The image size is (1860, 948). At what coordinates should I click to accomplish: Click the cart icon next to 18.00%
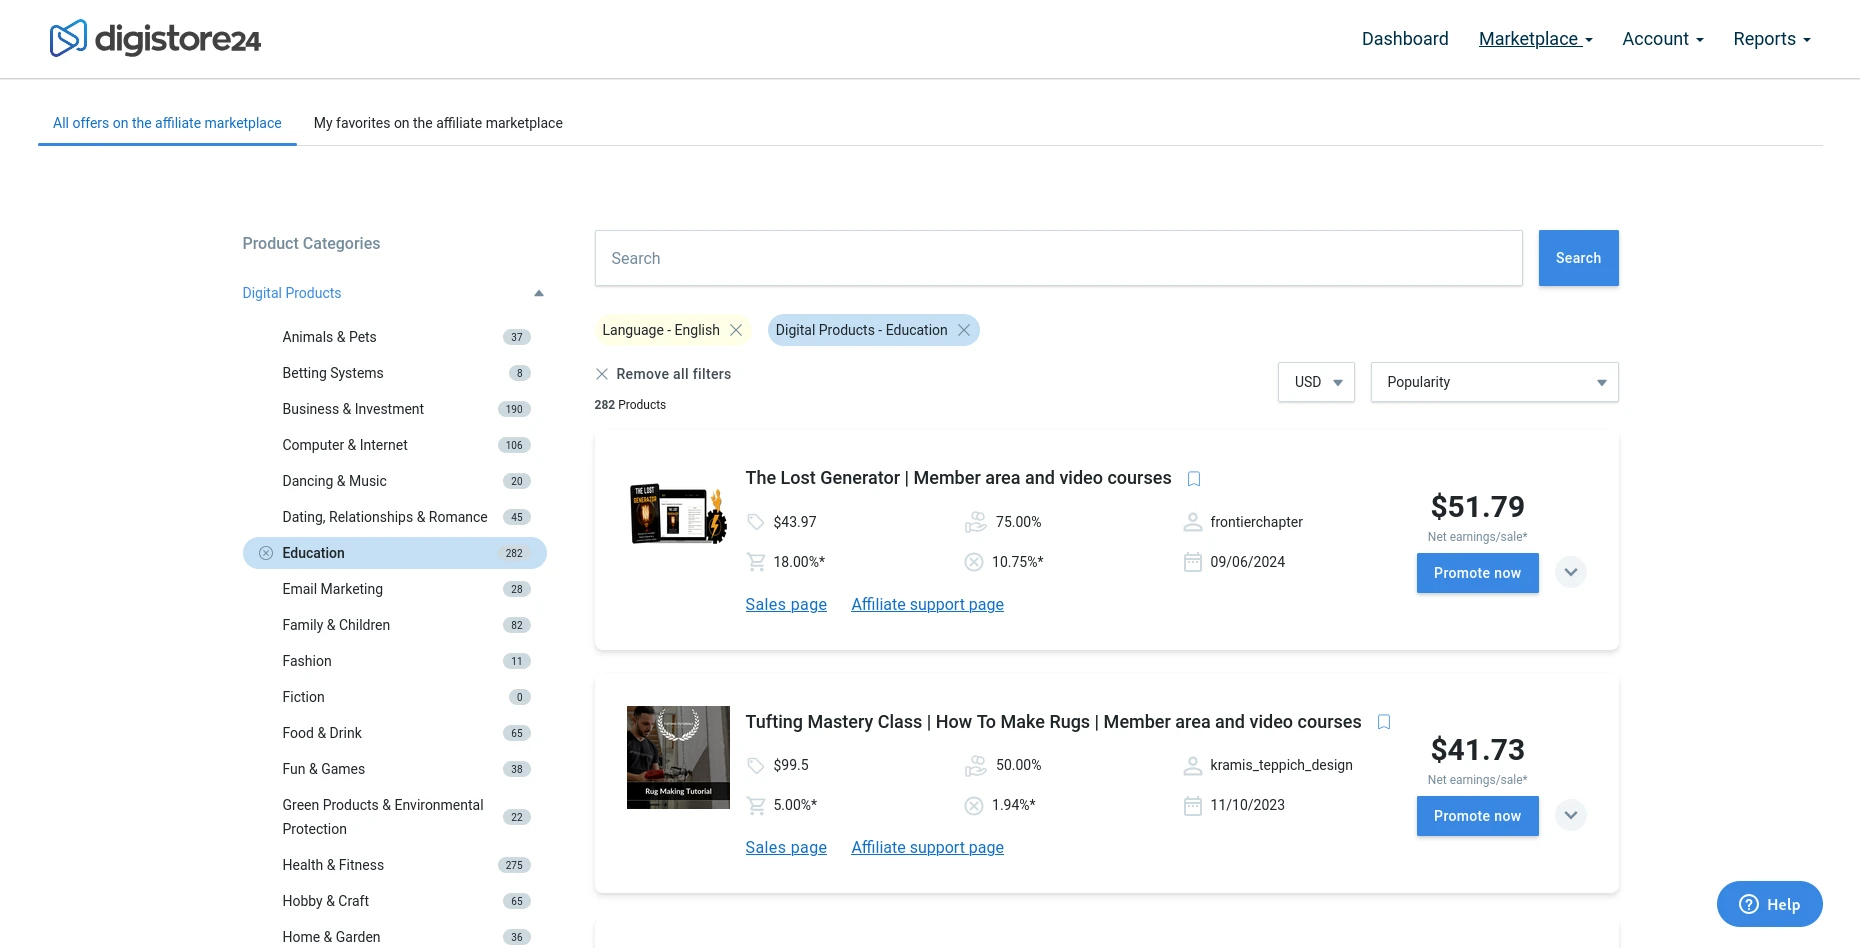pos(756,561)
